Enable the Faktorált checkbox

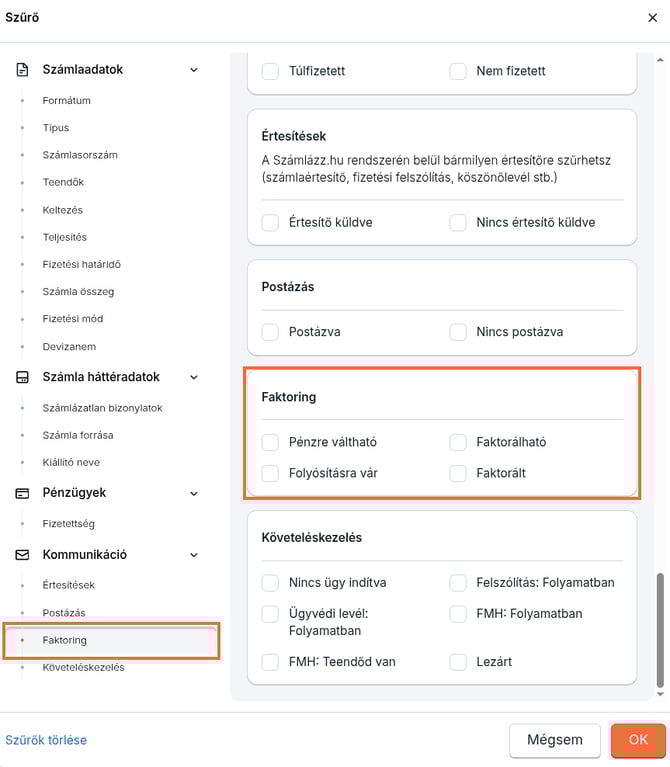[458, 473]
